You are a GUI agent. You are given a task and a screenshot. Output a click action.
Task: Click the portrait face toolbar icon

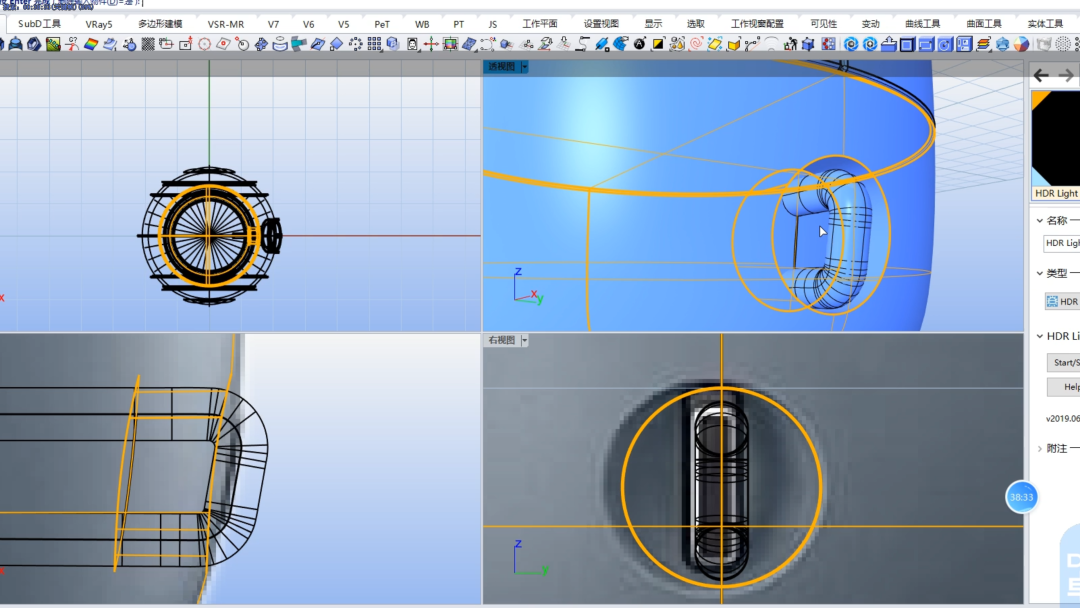(412, 45)
